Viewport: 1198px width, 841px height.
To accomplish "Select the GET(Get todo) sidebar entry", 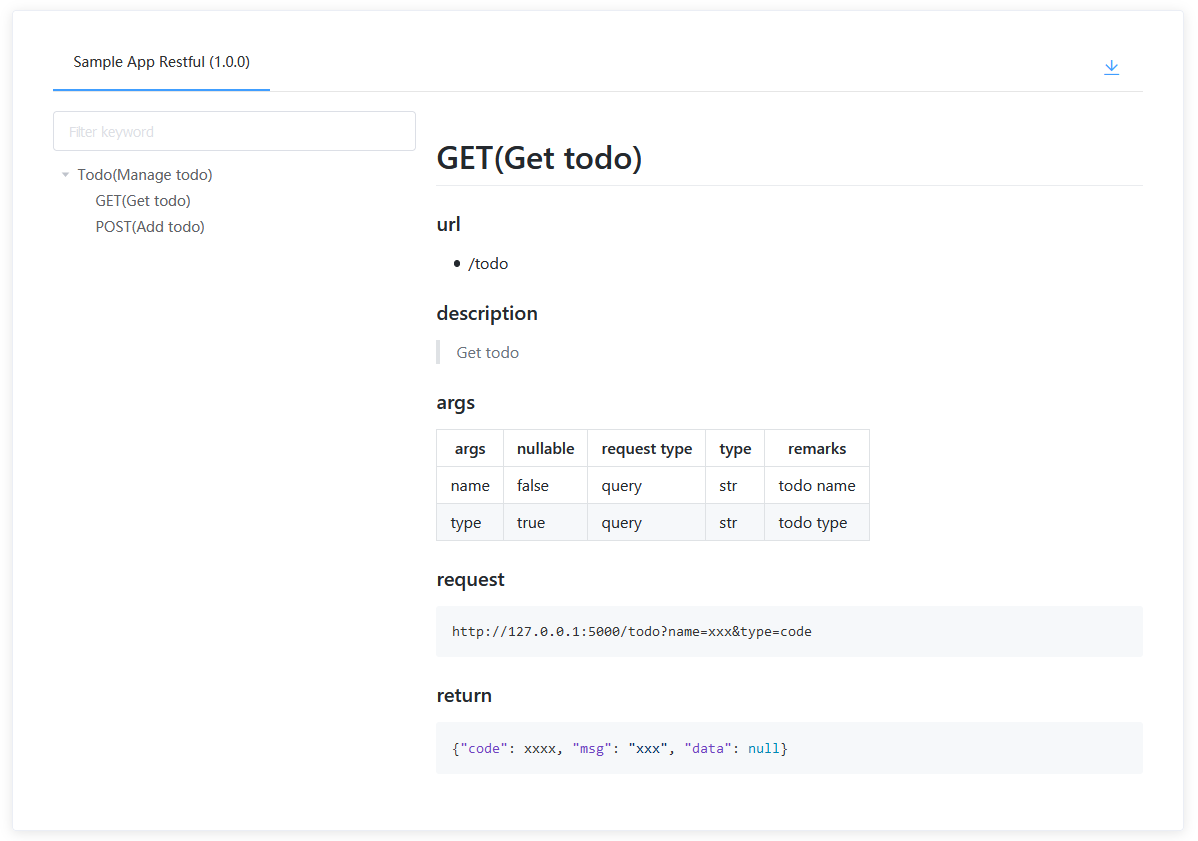I will pos(143,200).
